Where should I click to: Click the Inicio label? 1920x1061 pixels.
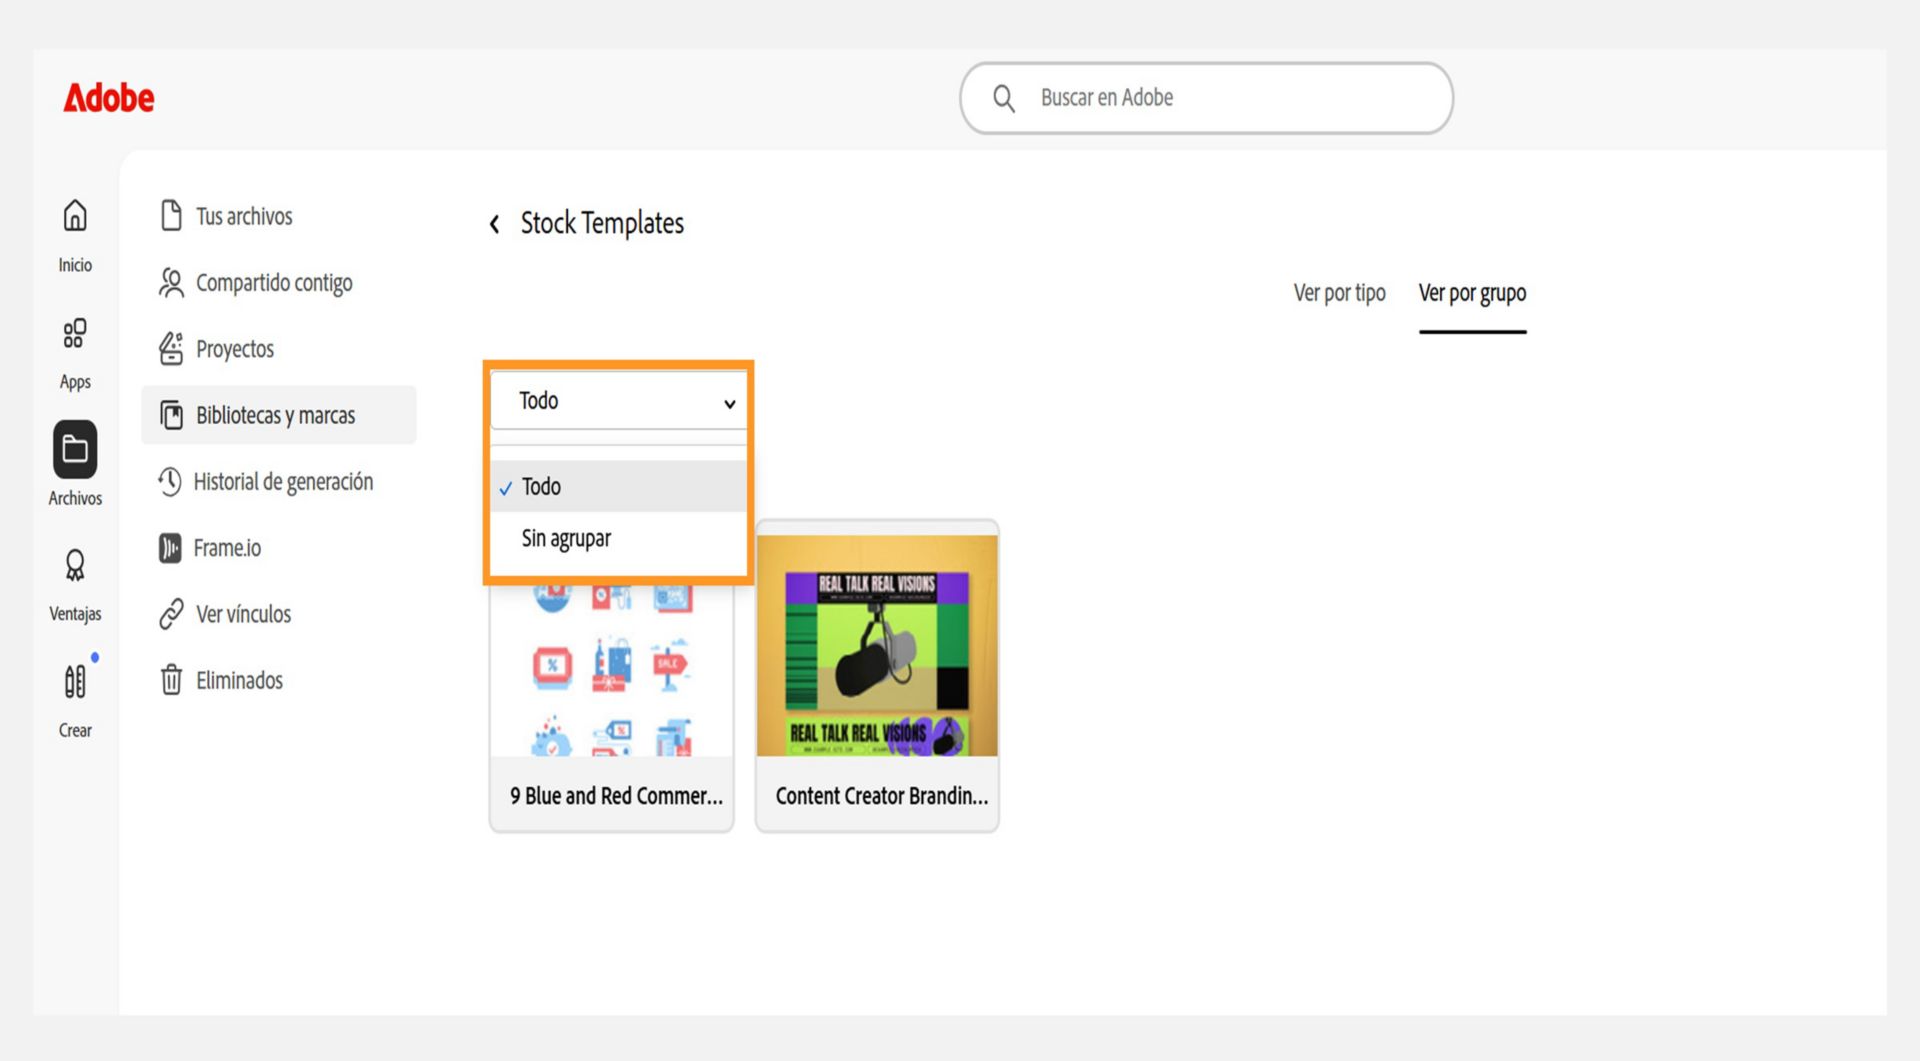point(75,265)
